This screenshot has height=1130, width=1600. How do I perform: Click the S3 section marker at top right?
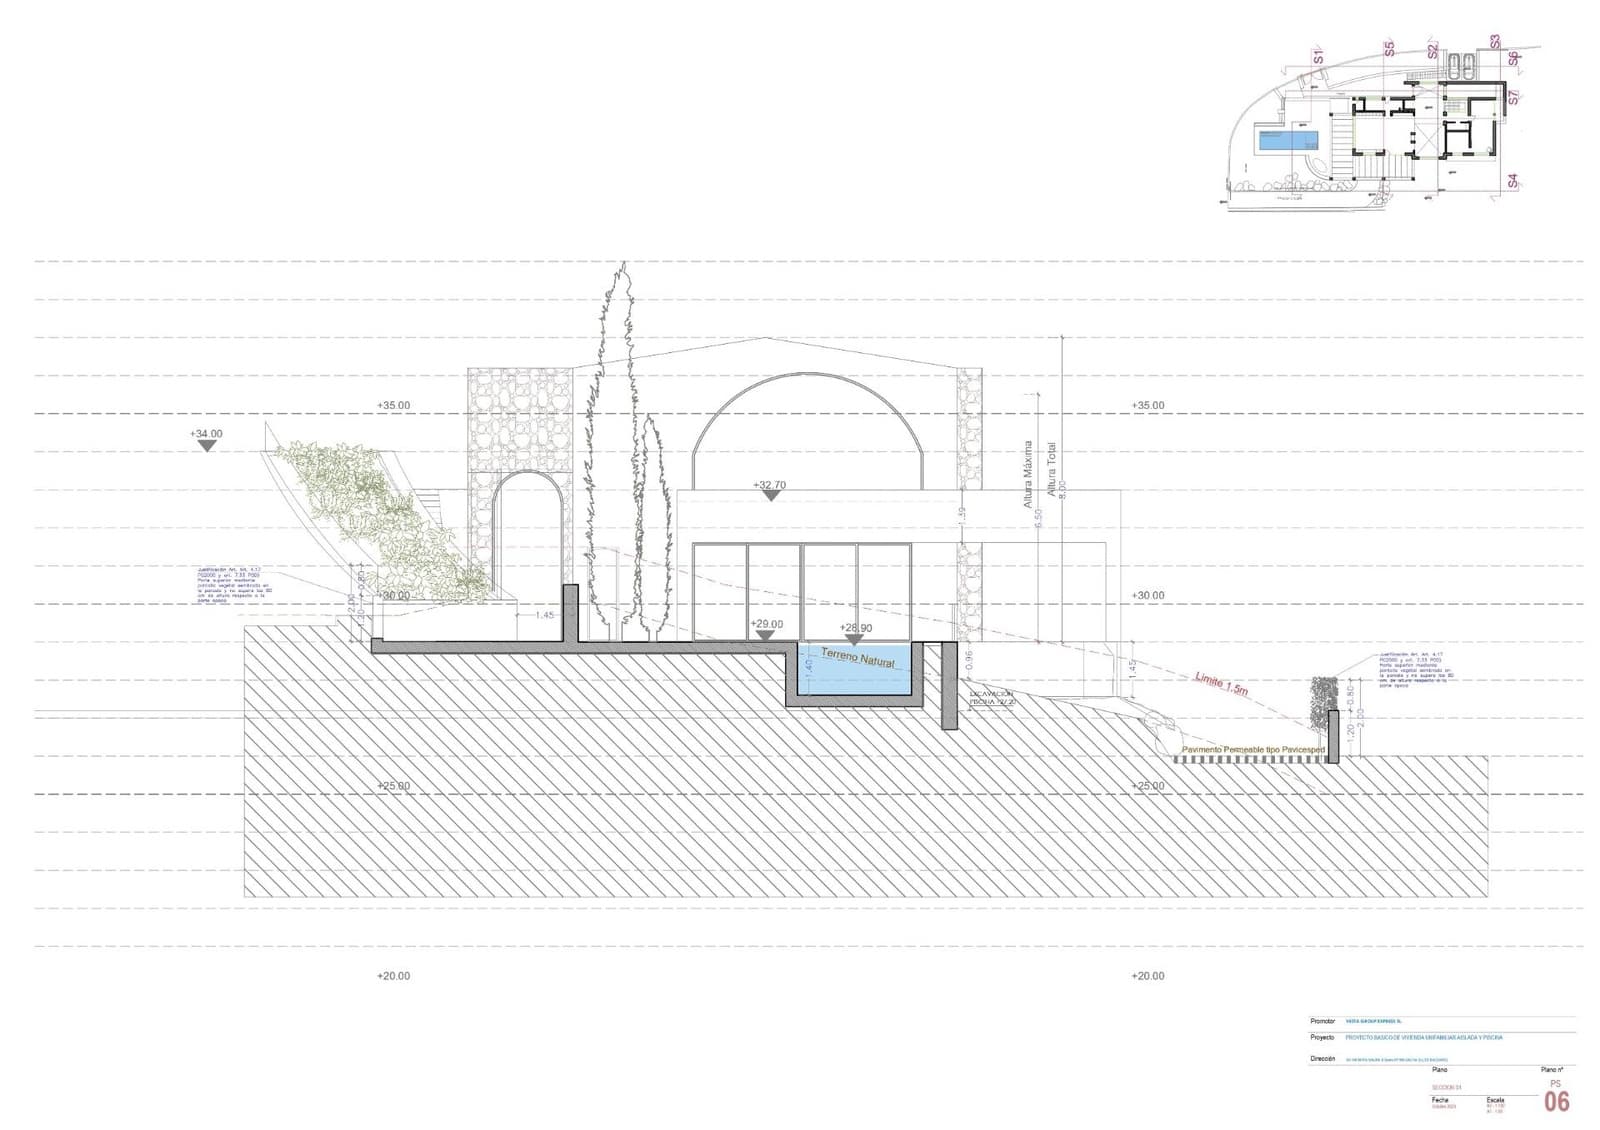point(1494,40)
